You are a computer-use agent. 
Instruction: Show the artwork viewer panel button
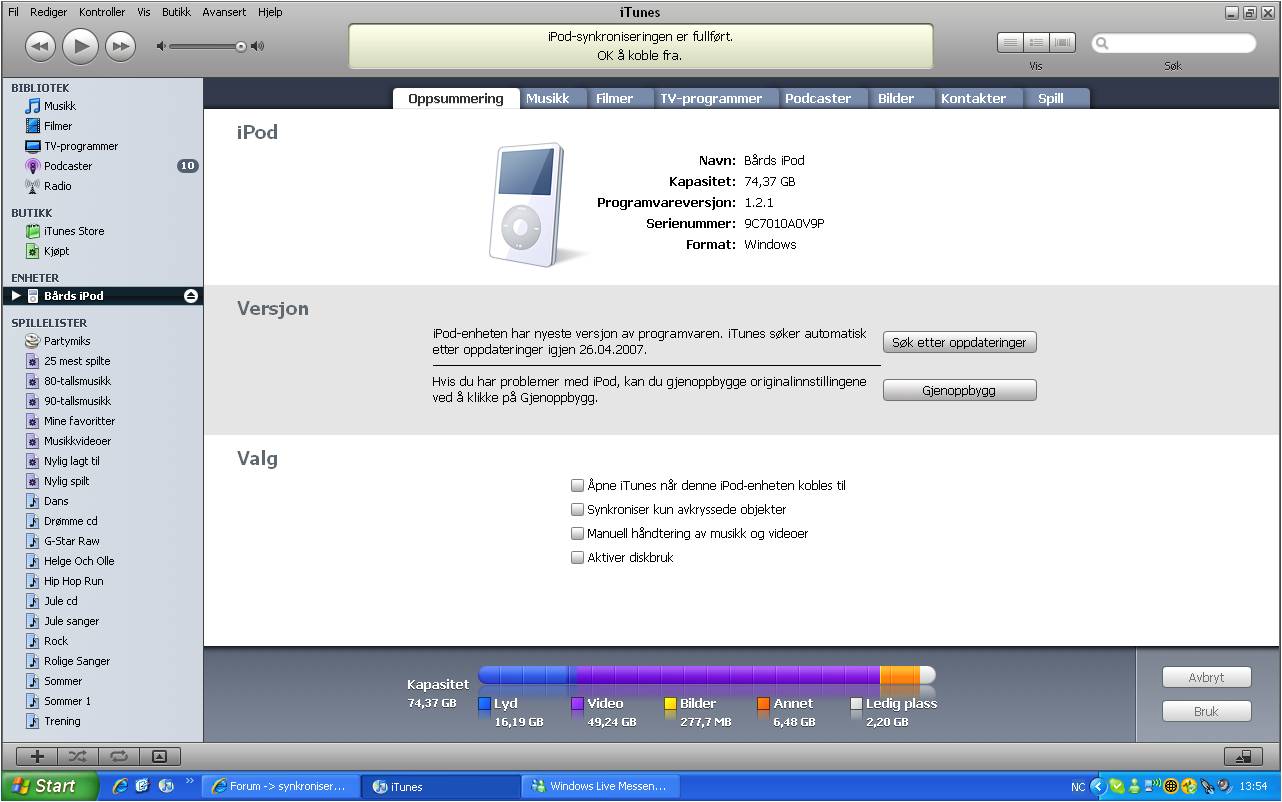159,757
